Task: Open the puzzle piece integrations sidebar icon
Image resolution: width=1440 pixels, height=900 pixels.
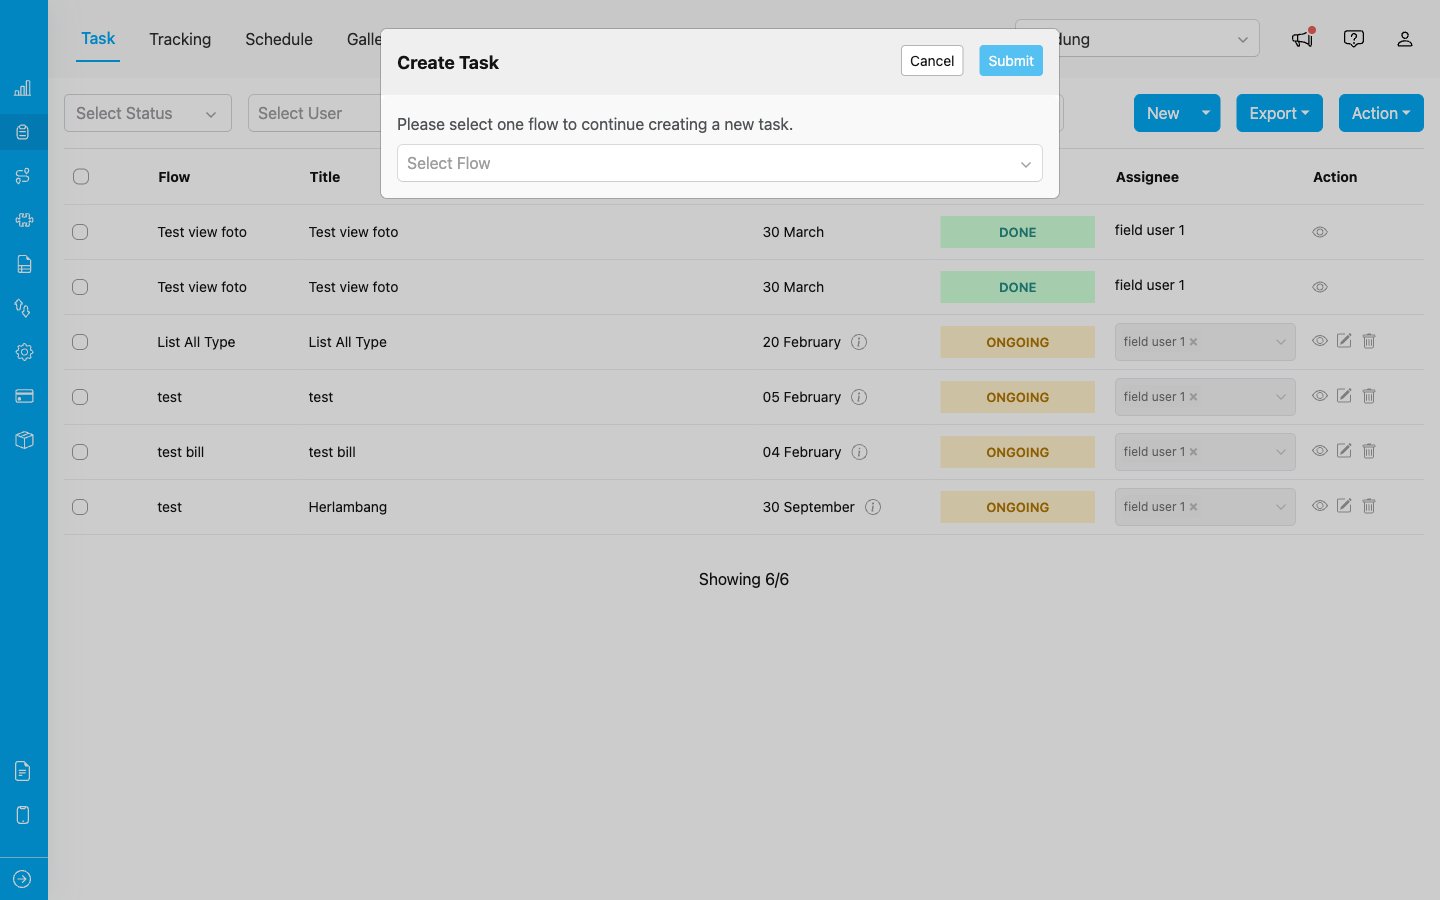Action: pos(24,220)
